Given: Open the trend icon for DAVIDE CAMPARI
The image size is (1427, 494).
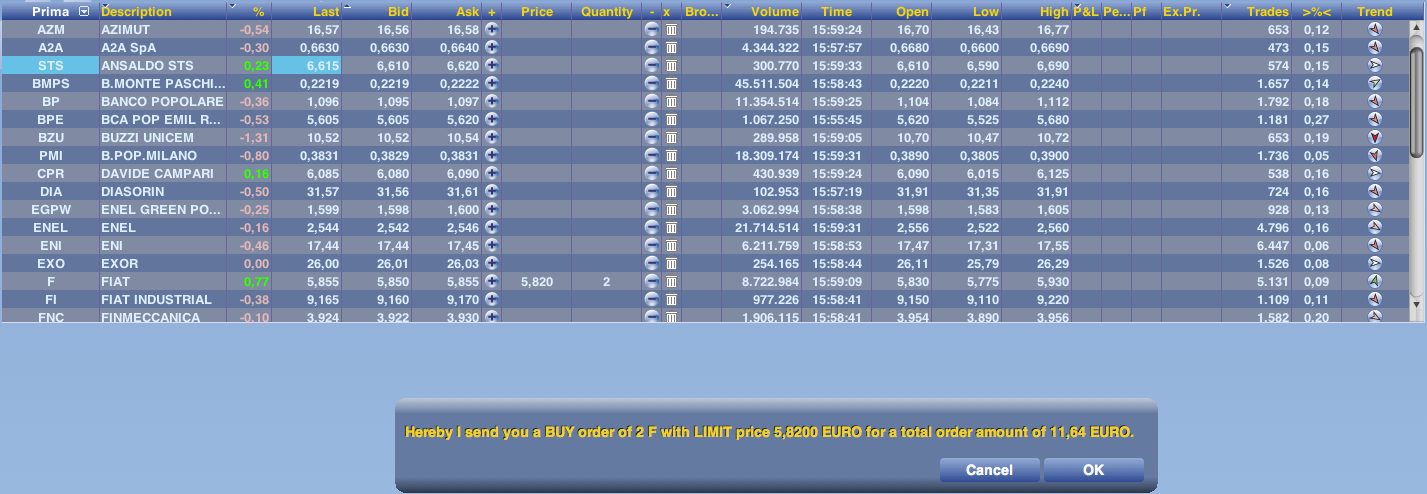Looking at the screenshot, I should tap(1374, 174).
